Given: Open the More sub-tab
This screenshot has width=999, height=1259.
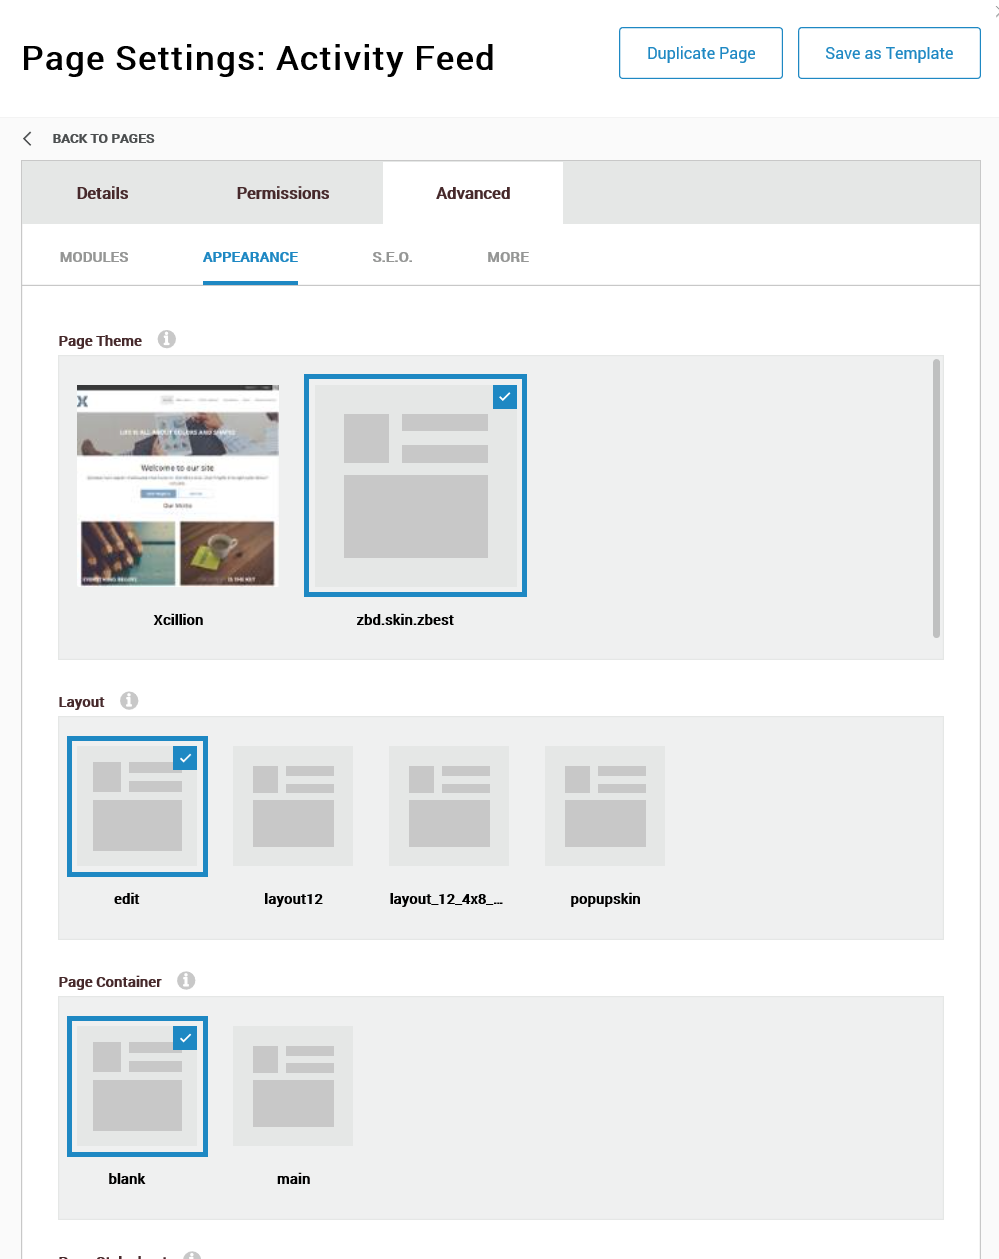Looking at the screenshot, I should (508, 257).
